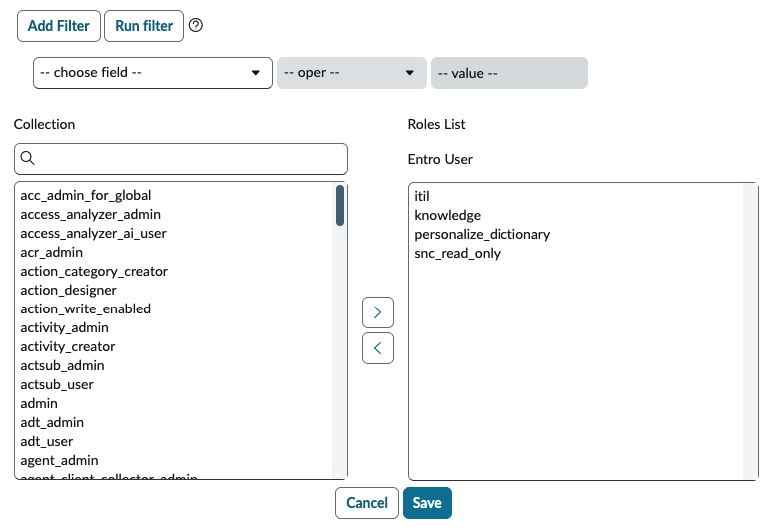Click the Add Filter button
772x532 pixels.
59,26
